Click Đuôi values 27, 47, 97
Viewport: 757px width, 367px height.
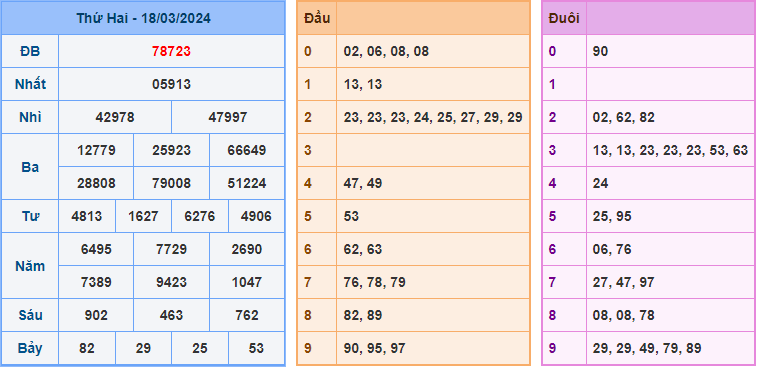tap(624, 282)
